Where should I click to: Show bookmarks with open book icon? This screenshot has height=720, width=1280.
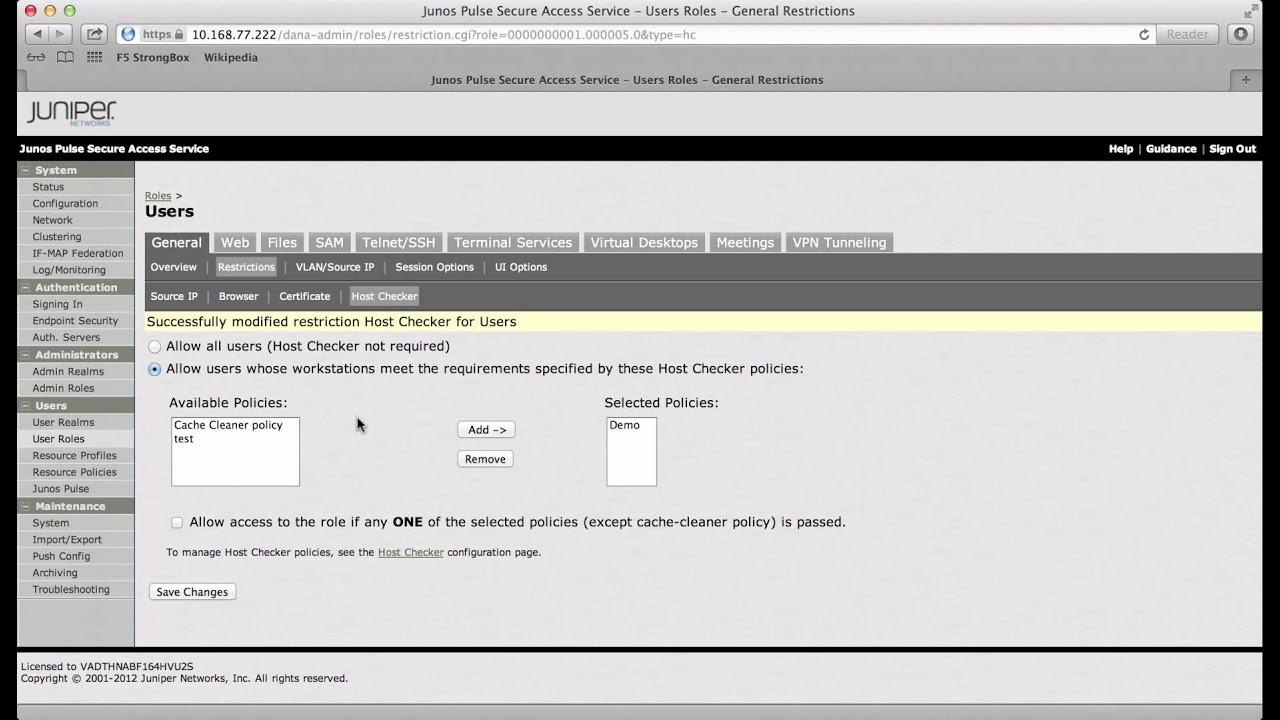65,57
